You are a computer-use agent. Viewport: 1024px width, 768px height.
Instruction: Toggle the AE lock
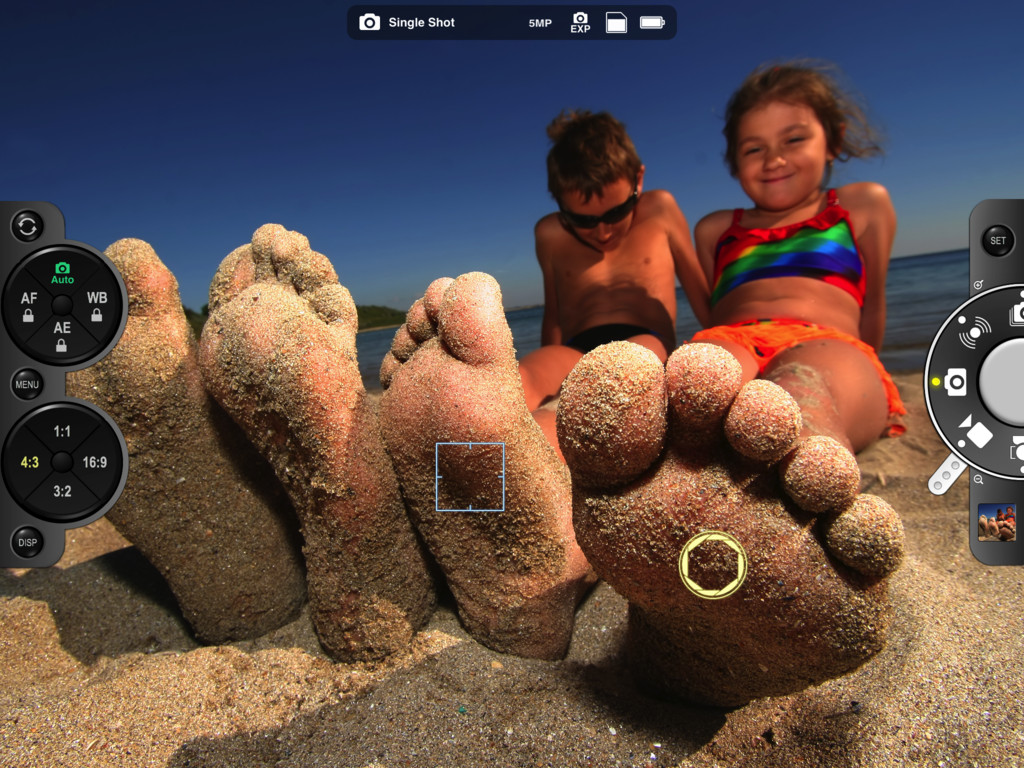[62, 336]
